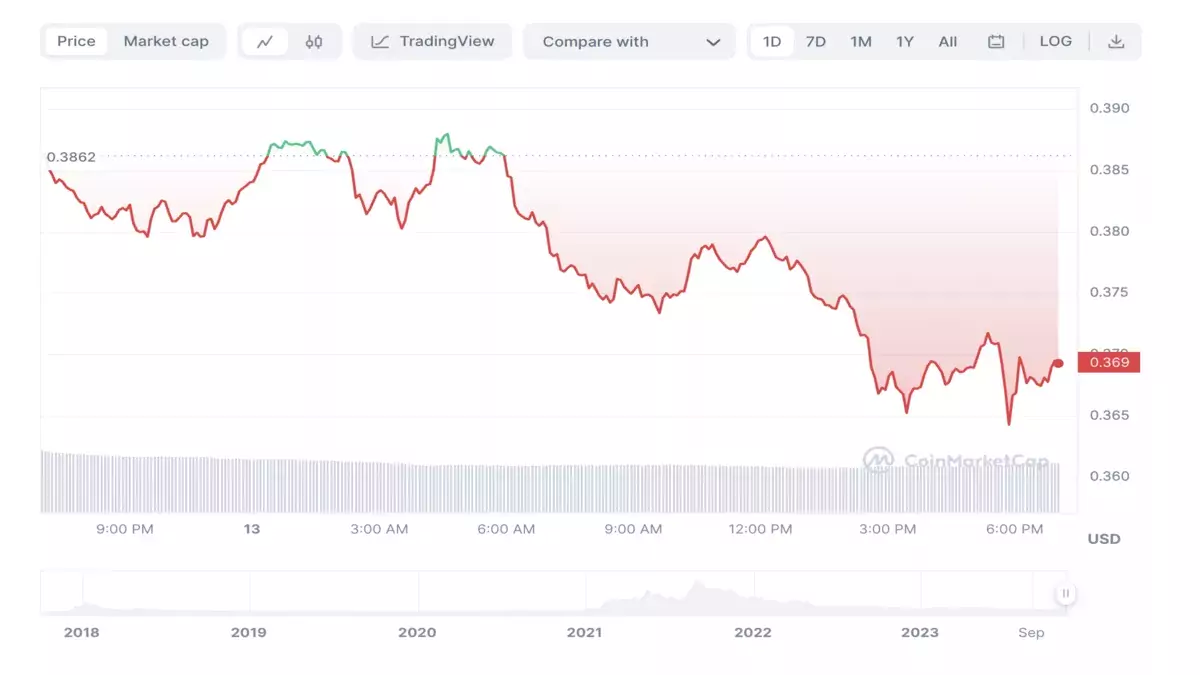Switch to line chart view icon

[265, 42]
